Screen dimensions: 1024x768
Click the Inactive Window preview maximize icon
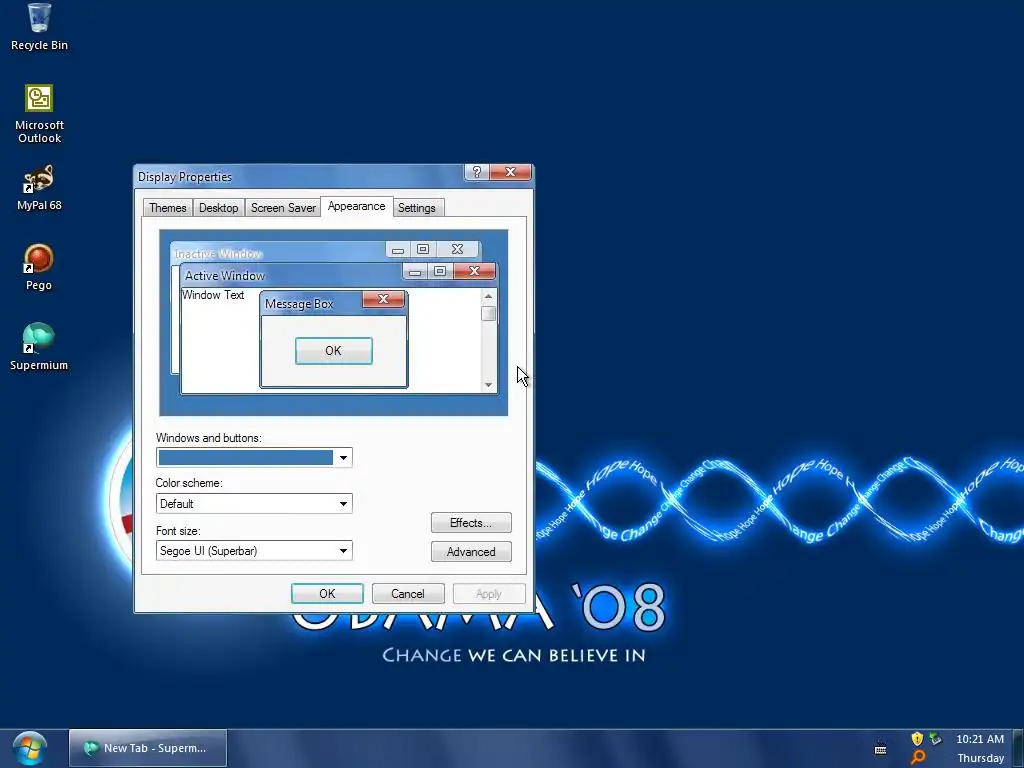point(423,249)
